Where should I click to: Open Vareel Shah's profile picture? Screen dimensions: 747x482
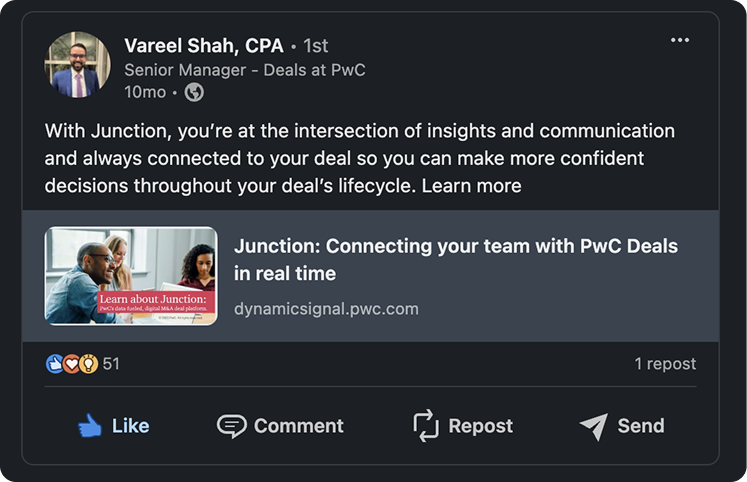[x=78, y=65]
